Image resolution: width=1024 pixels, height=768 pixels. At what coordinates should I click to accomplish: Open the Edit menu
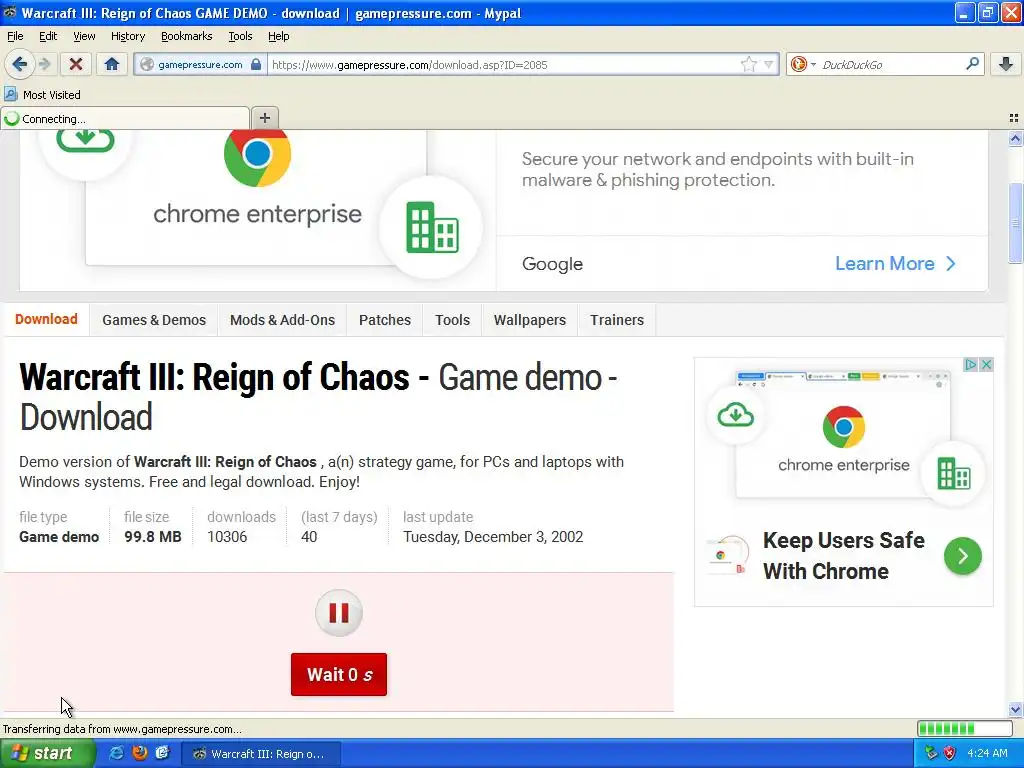click(x=48, y=36)
